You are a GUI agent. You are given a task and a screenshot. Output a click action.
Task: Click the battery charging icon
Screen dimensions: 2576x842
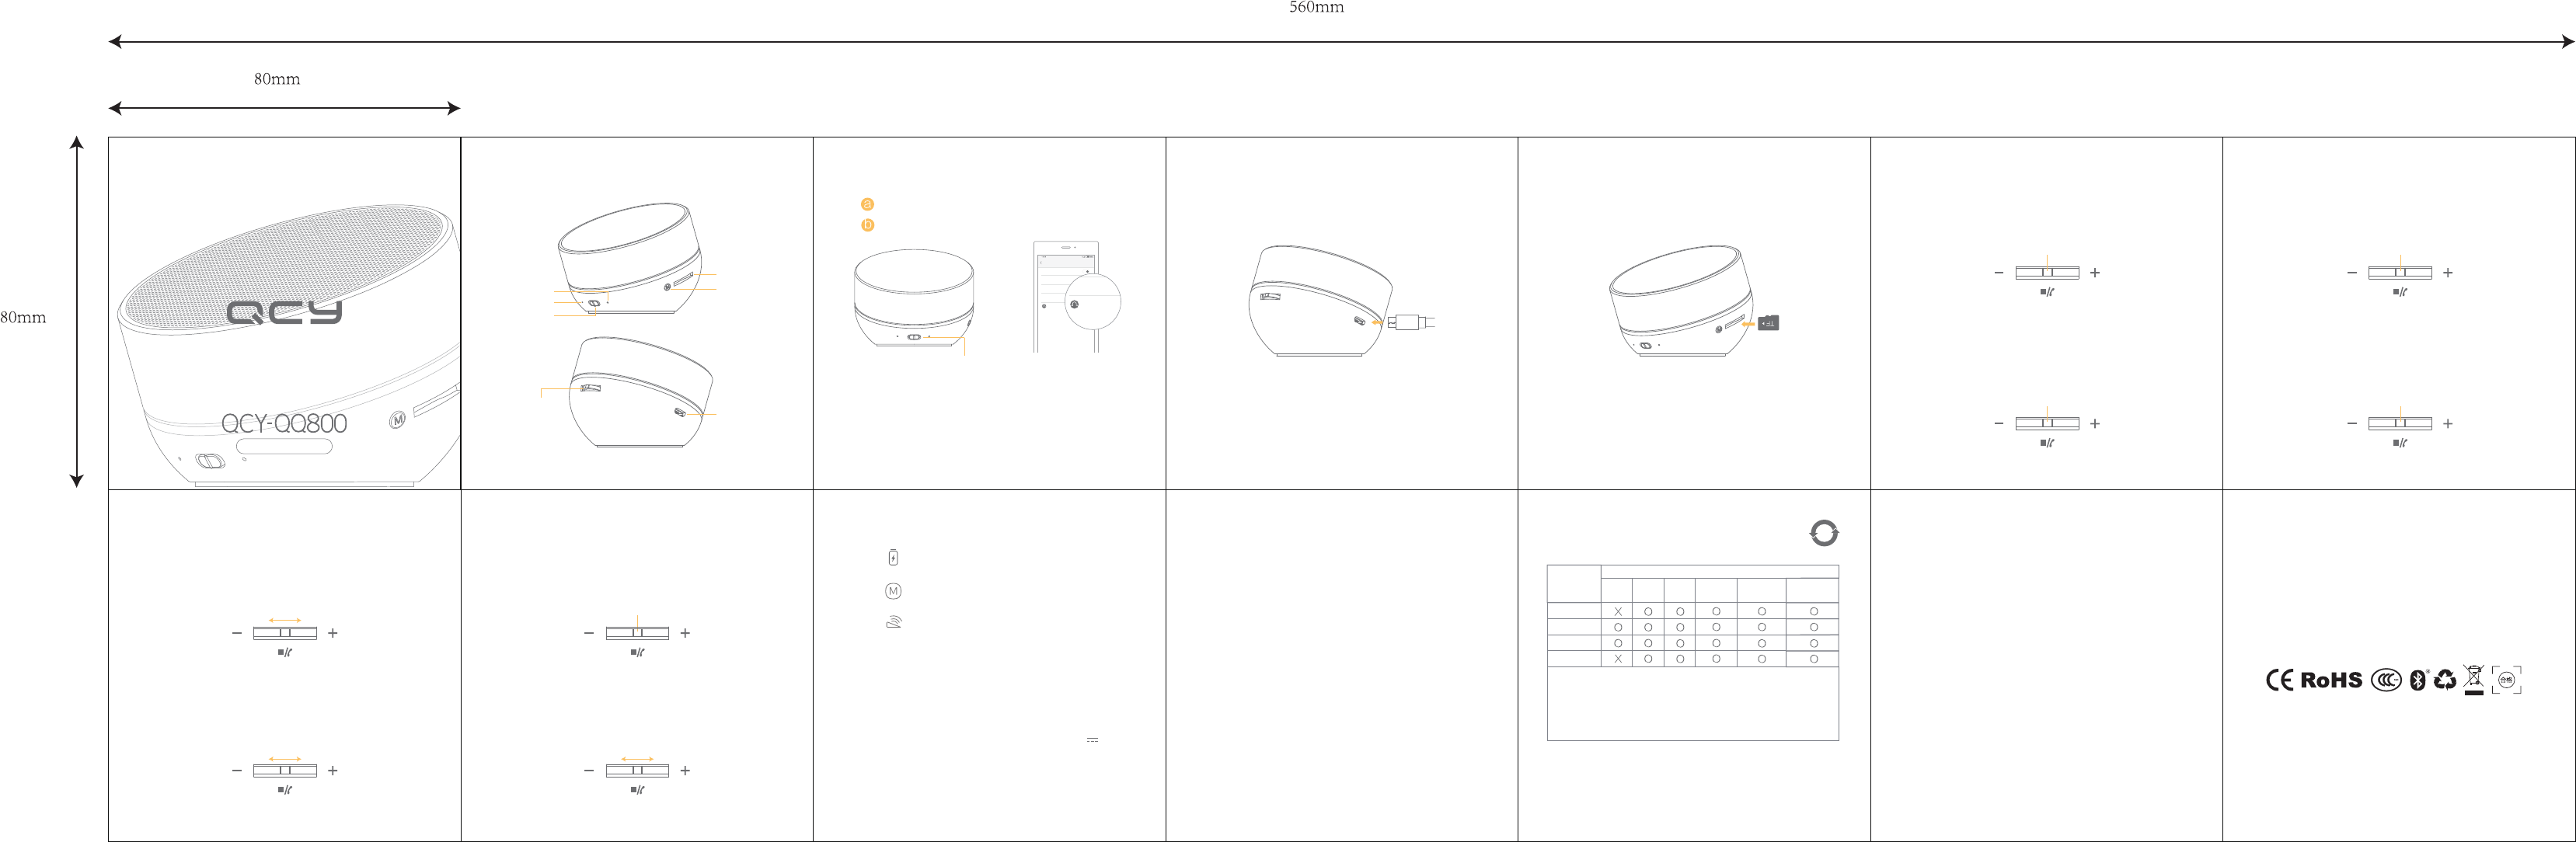coord(893,558)
